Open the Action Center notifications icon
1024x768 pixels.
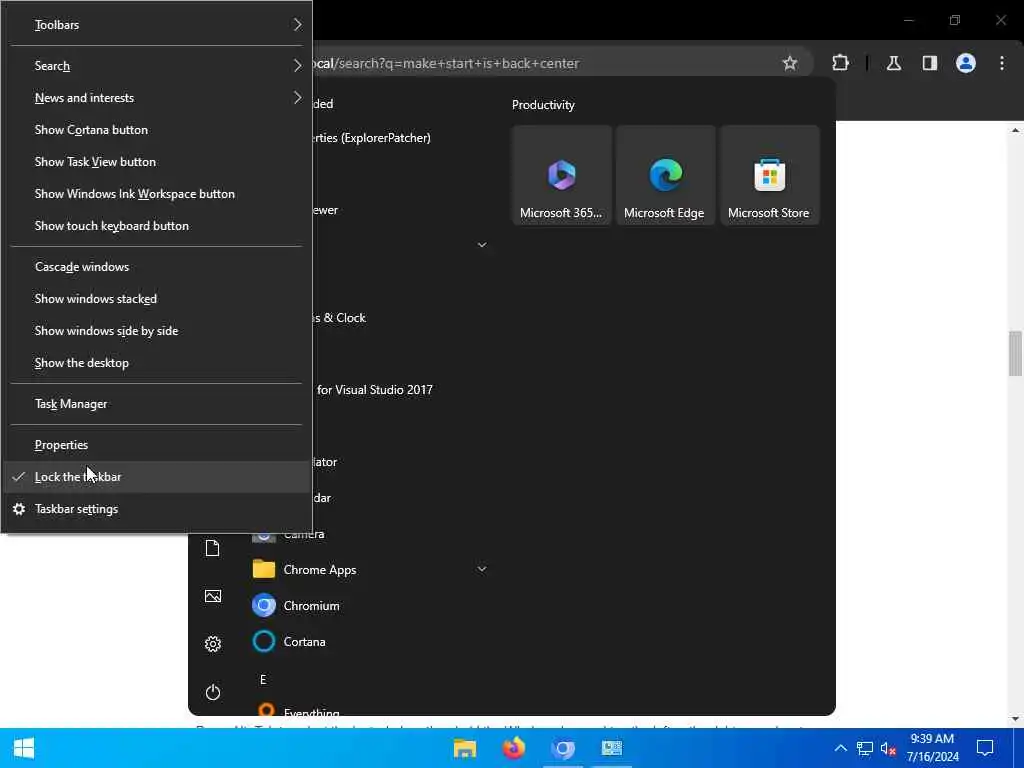(x=985, y=748)
